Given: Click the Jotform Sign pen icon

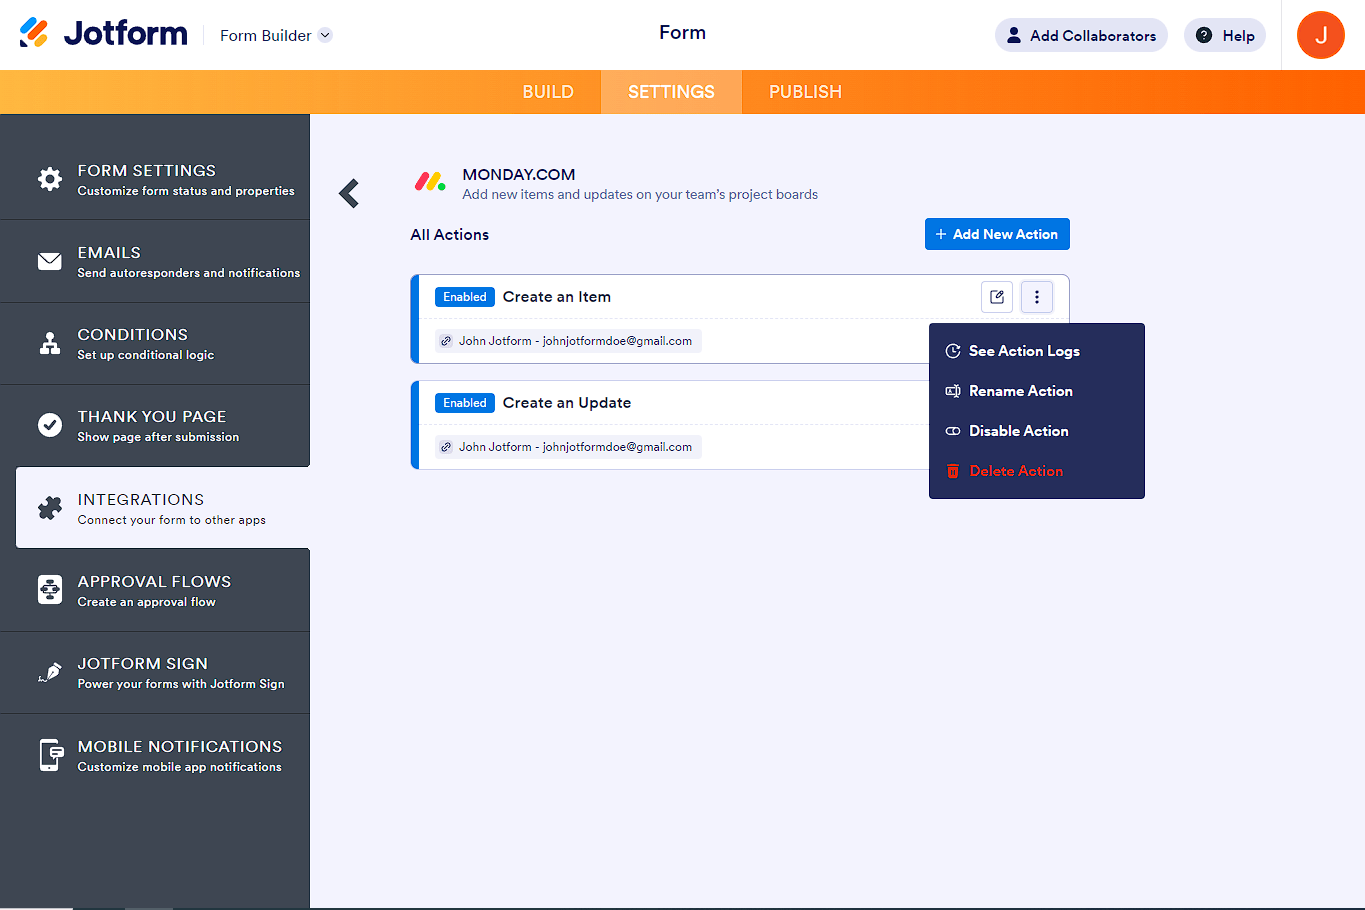Looking at the screenshot, I should (50, 672).
